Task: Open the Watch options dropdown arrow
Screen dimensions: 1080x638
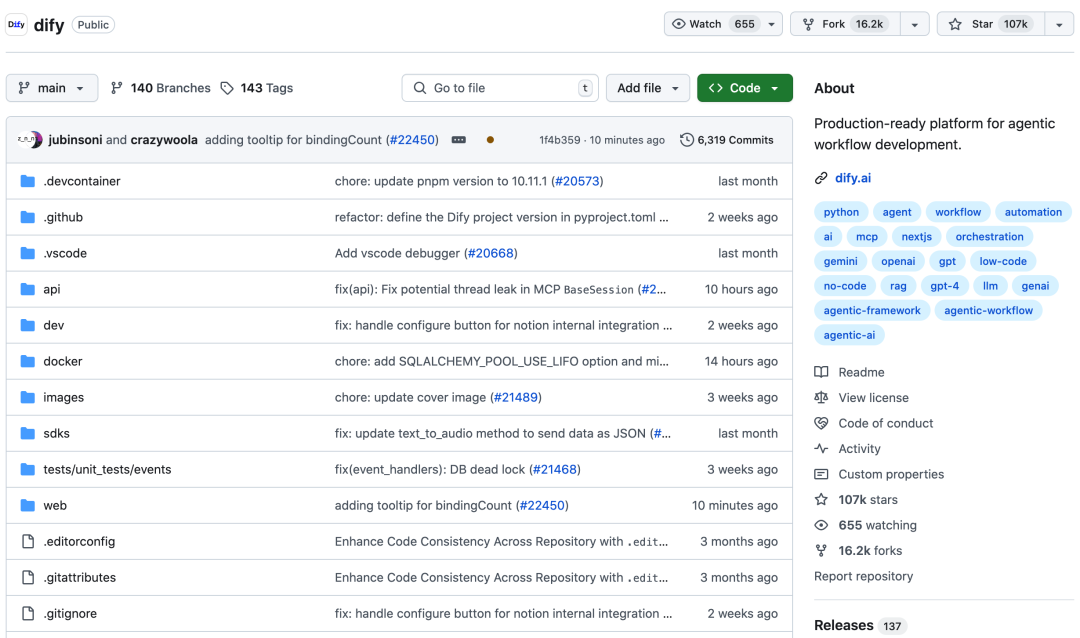Action: point(771,24)
